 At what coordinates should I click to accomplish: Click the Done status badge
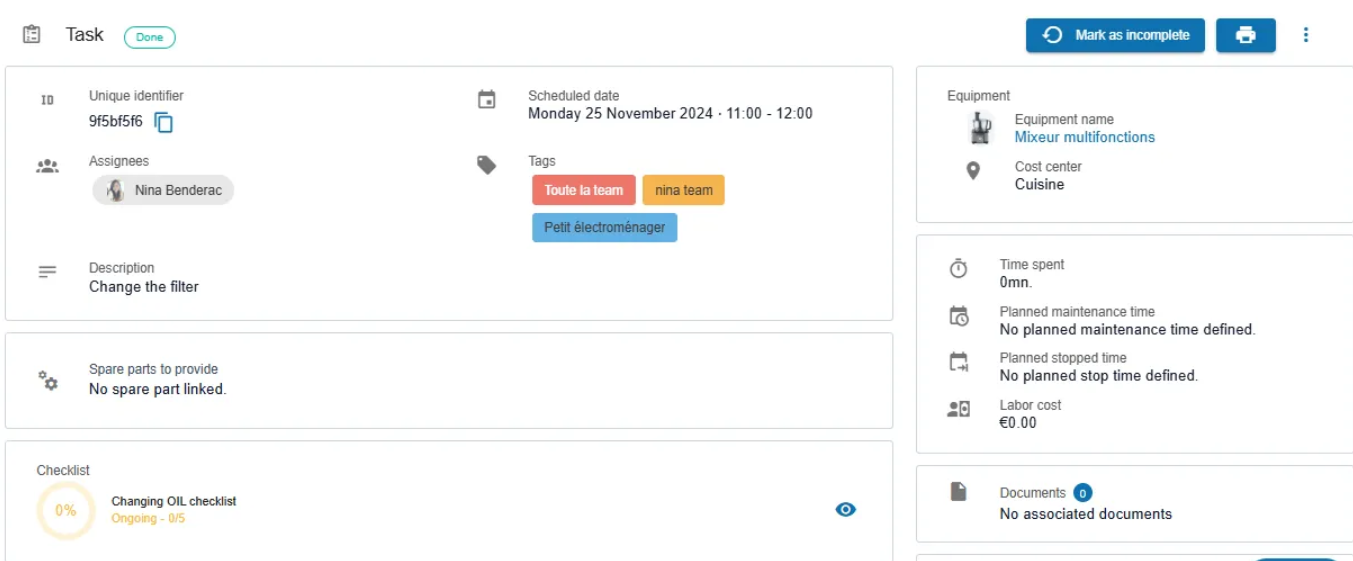pos(150,37)
